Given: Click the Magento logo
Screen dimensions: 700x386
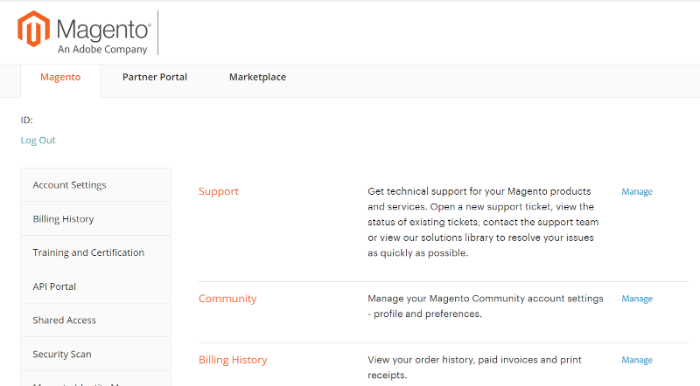Looking at the screenshot, I should coord(84,33).
